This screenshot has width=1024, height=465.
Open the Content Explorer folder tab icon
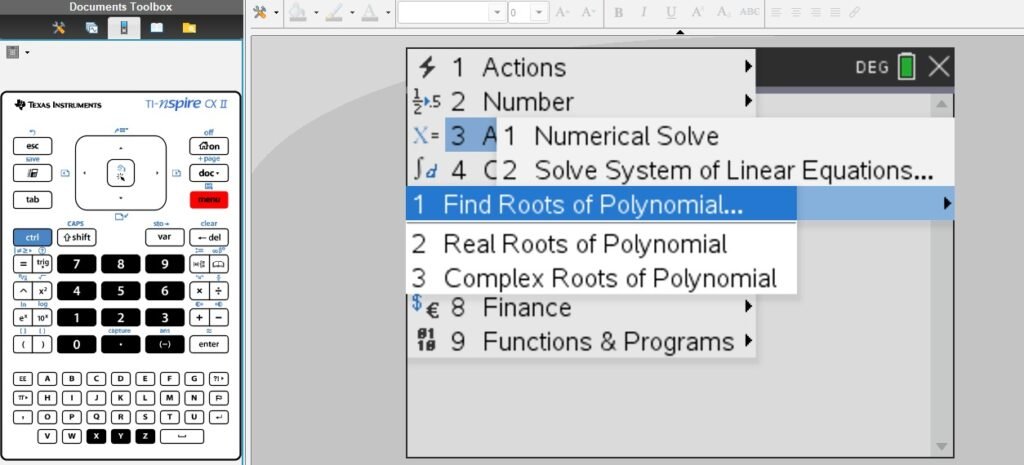(x=189, y=27)
